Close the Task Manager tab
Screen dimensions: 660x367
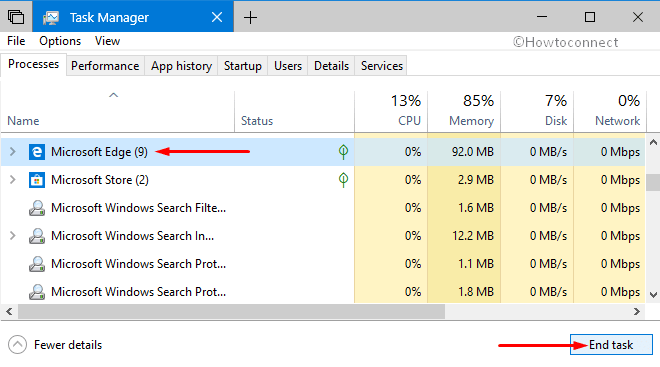pyautogui.click(x=217, y=17)
